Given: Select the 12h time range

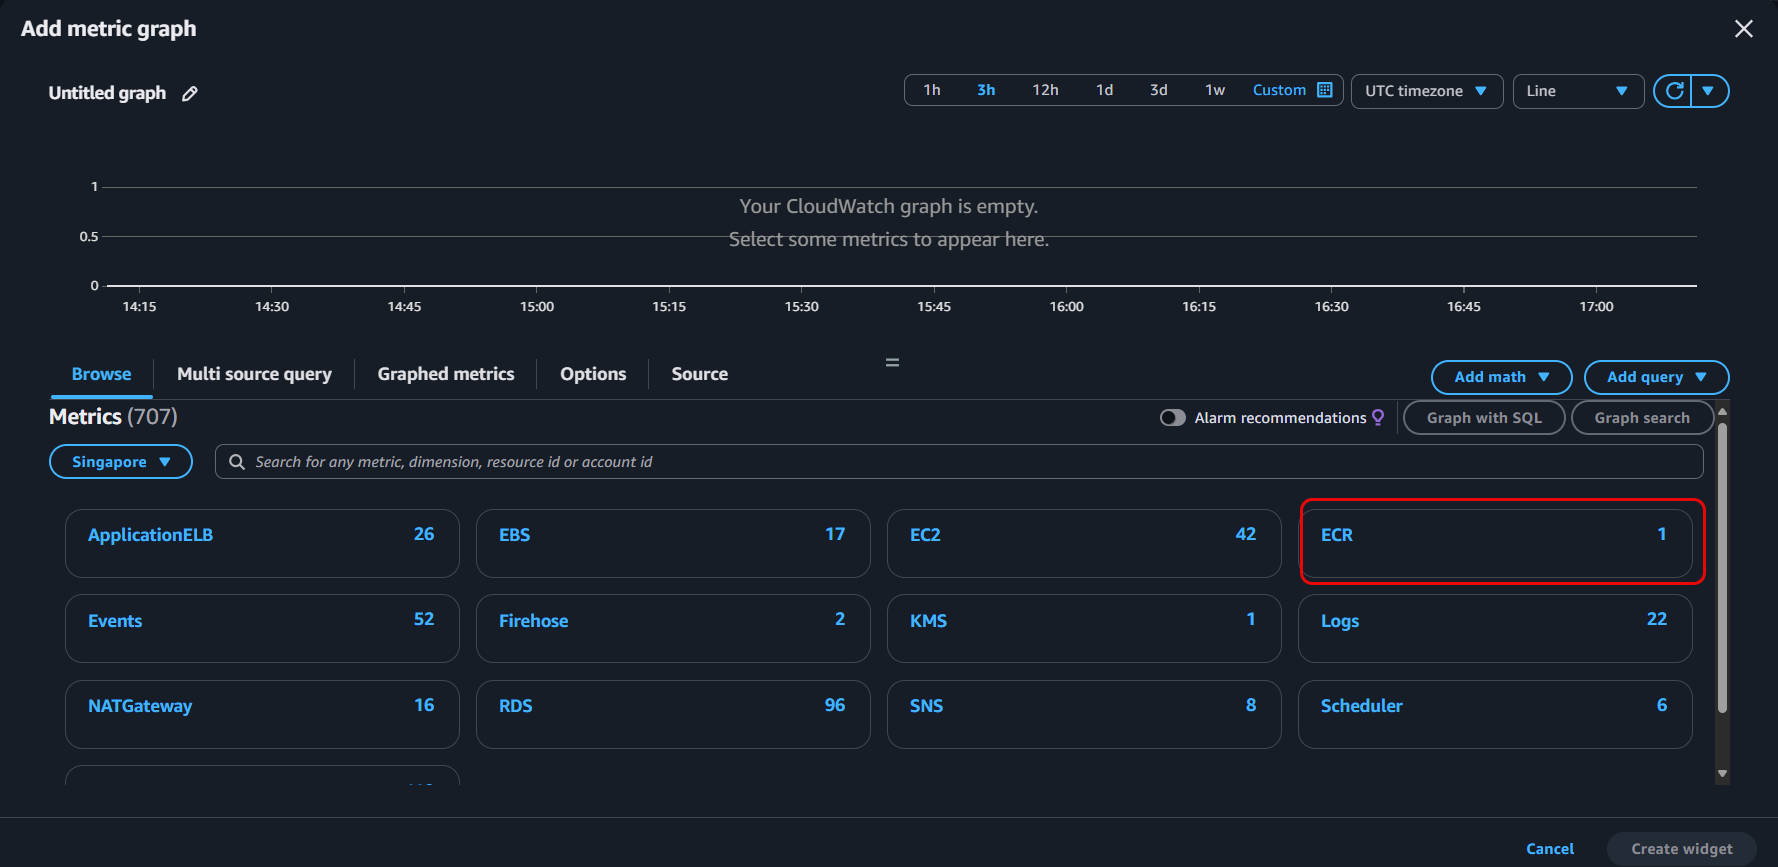Looking at the screenshot, I should click(x=1045, y=90).
